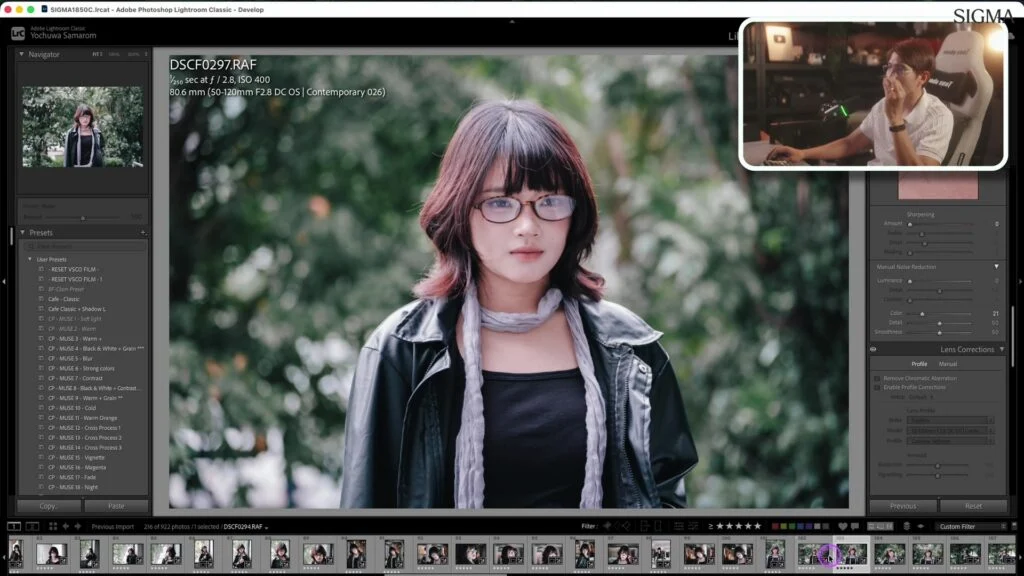The image size is (1024, 576).
Task: Open lens Profile dropdown
Action: (950, 441)
